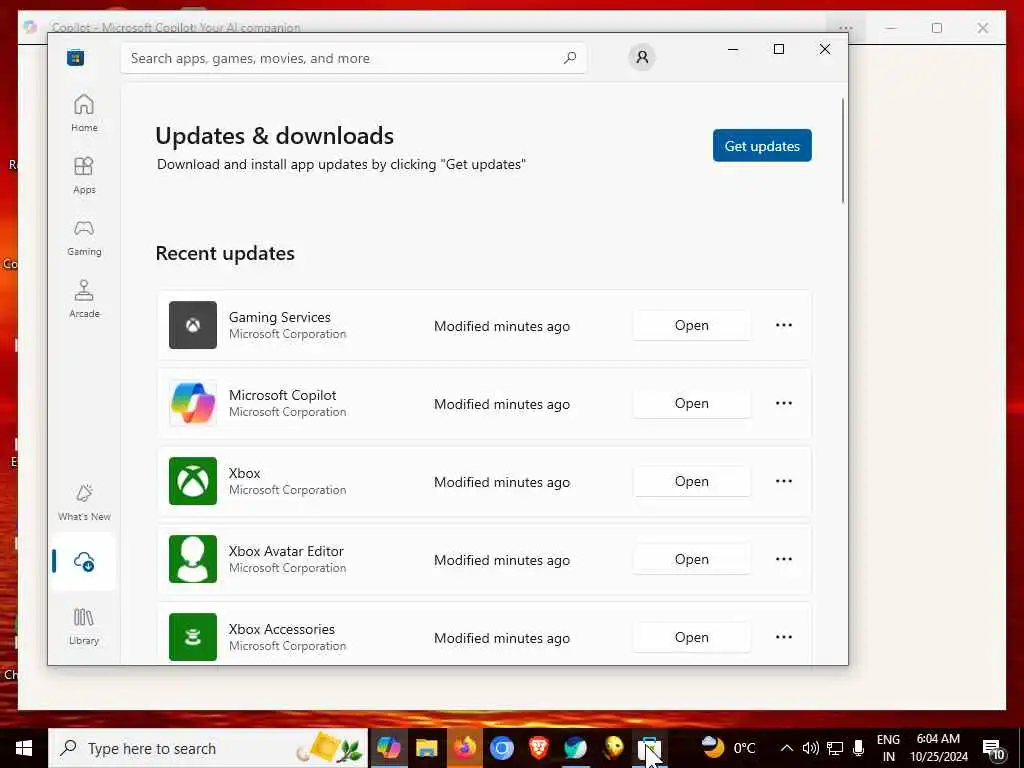Click Open for Xbox Accessories
This screenshot has height=768, width=1024.
point(692,637)
